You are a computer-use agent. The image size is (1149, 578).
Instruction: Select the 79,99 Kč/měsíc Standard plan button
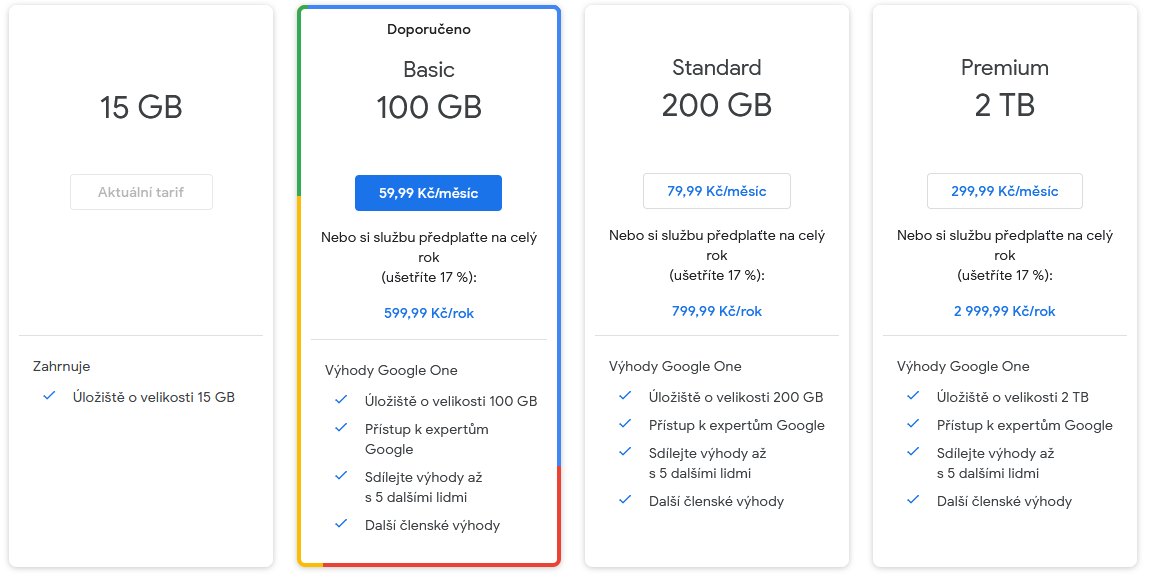[x=716, y=191]
